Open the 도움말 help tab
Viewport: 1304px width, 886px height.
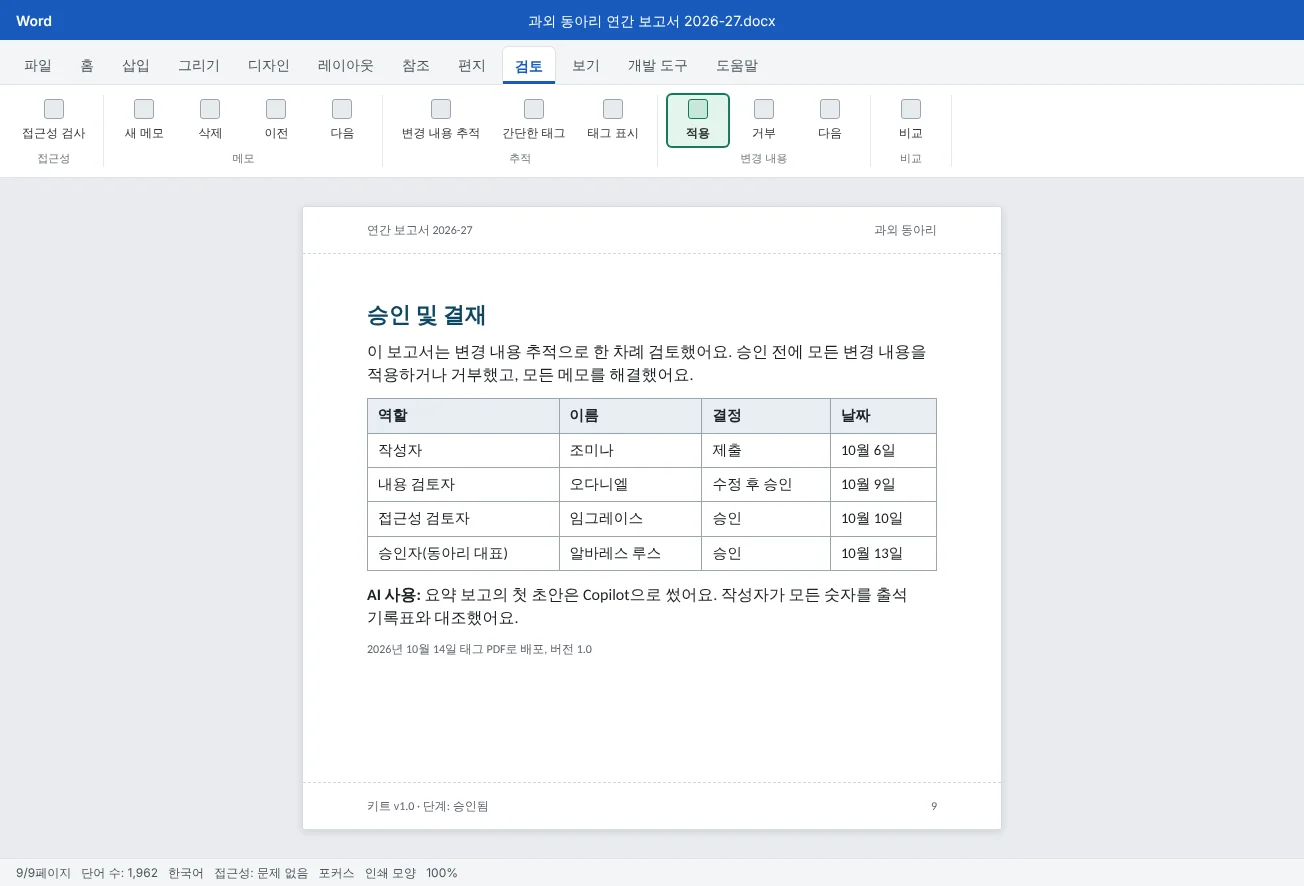737,66
